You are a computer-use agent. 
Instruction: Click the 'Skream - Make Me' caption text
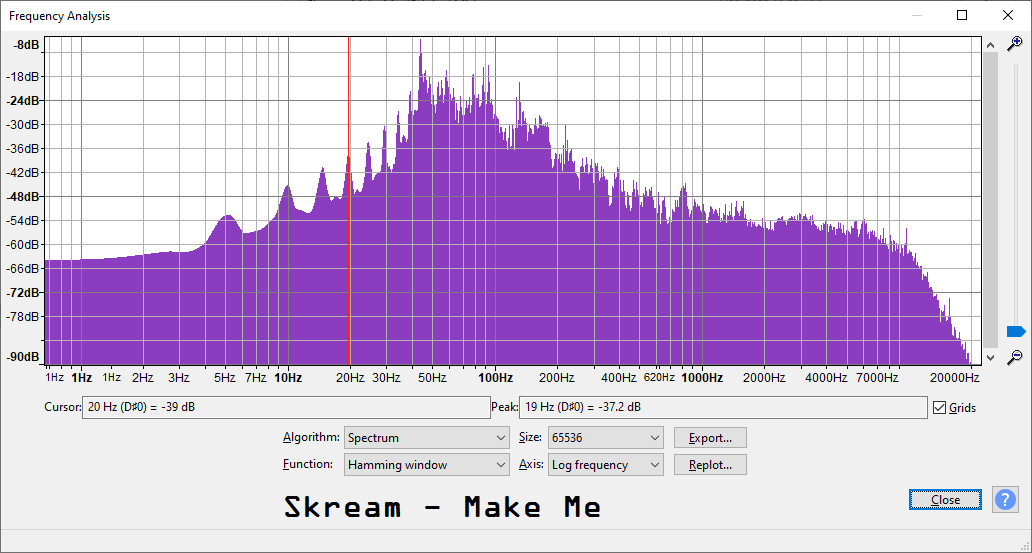(x=442, y=508)
